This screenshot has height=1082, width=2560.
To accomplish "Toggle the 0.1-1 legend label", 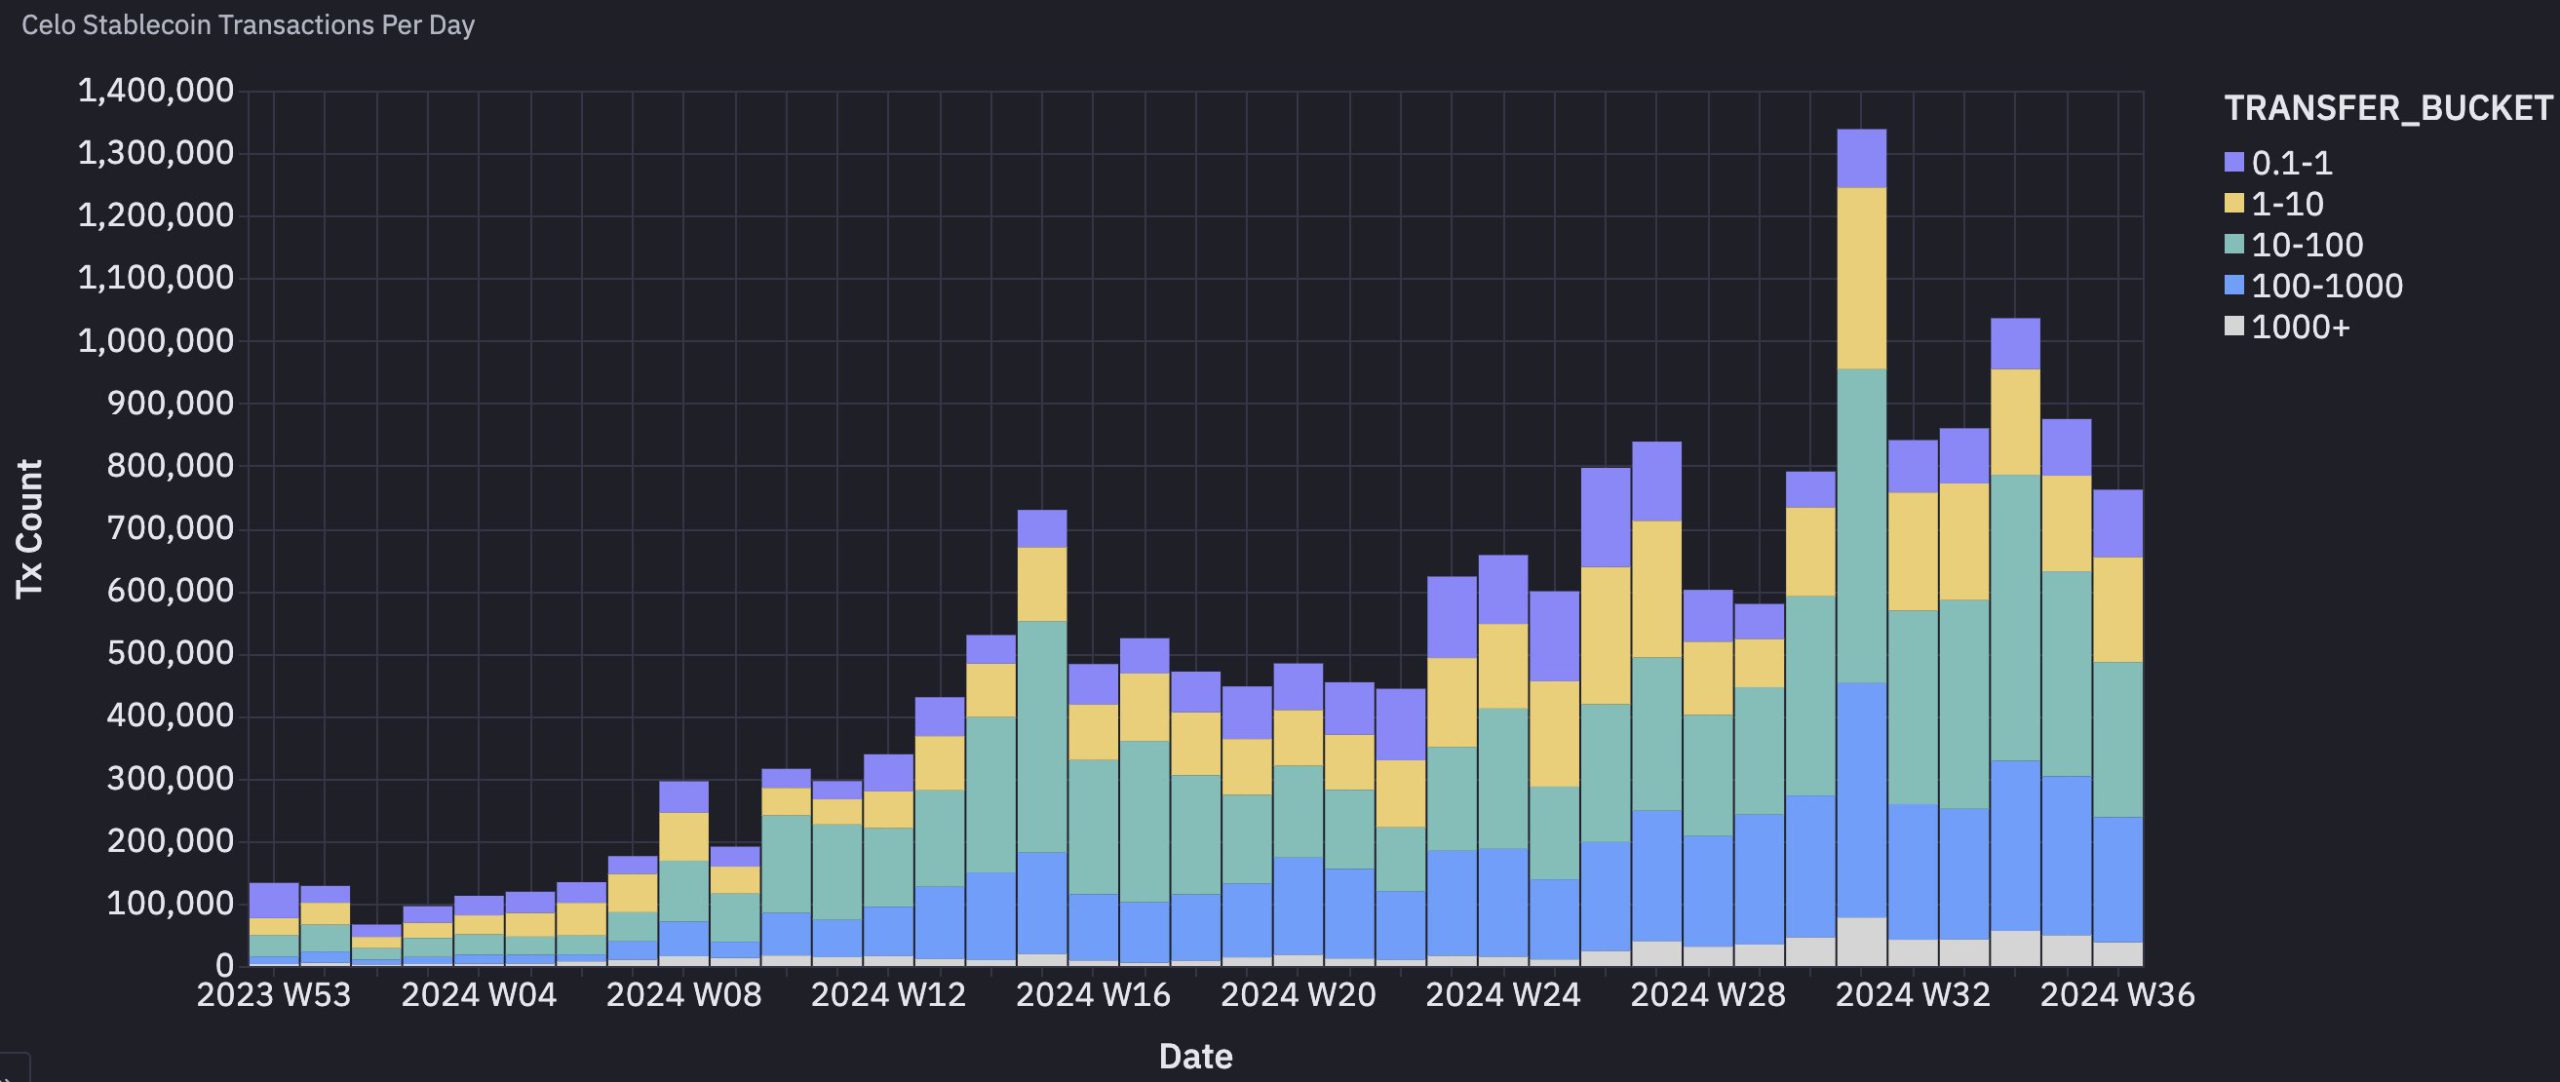I will tap(2291, 162).
